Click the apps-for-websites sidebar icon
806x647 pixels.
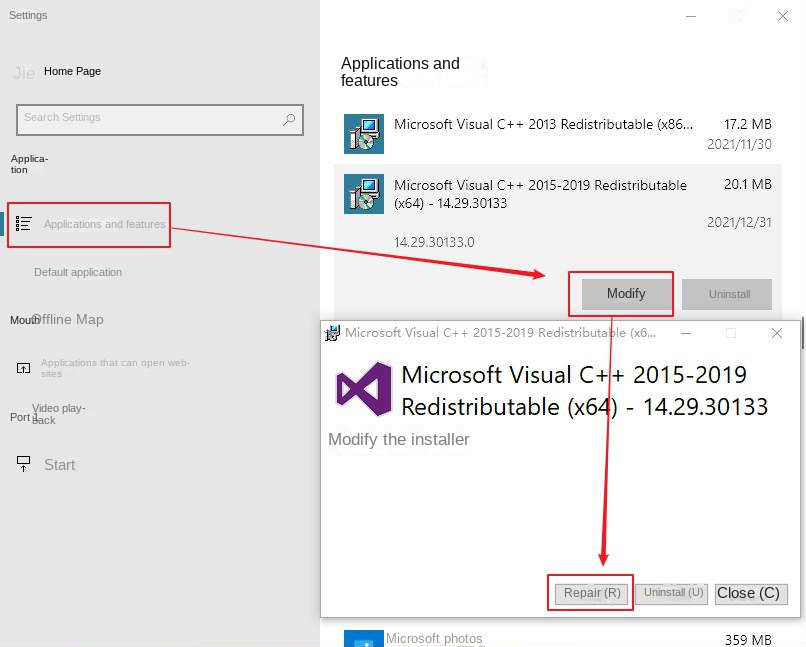click(23, 368)
